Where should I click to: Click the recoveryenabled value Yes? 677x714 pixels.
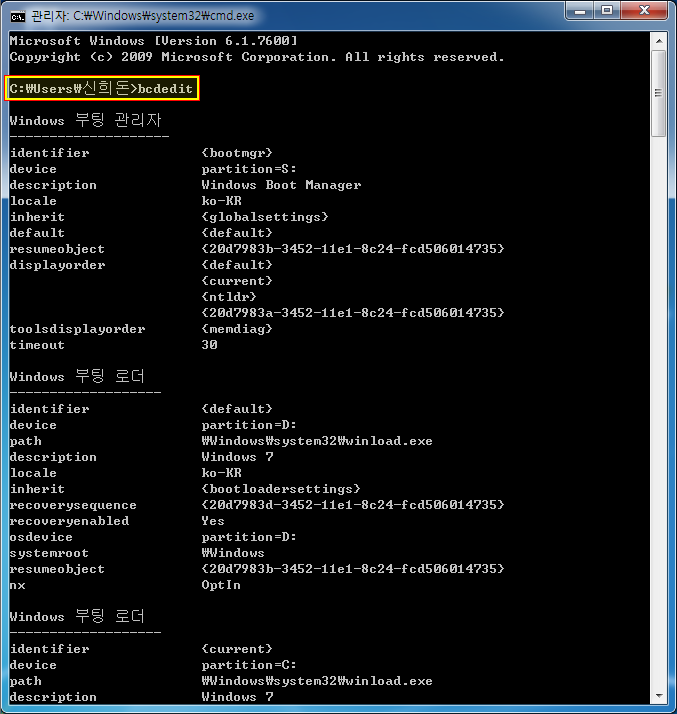(x=213, y=521)
